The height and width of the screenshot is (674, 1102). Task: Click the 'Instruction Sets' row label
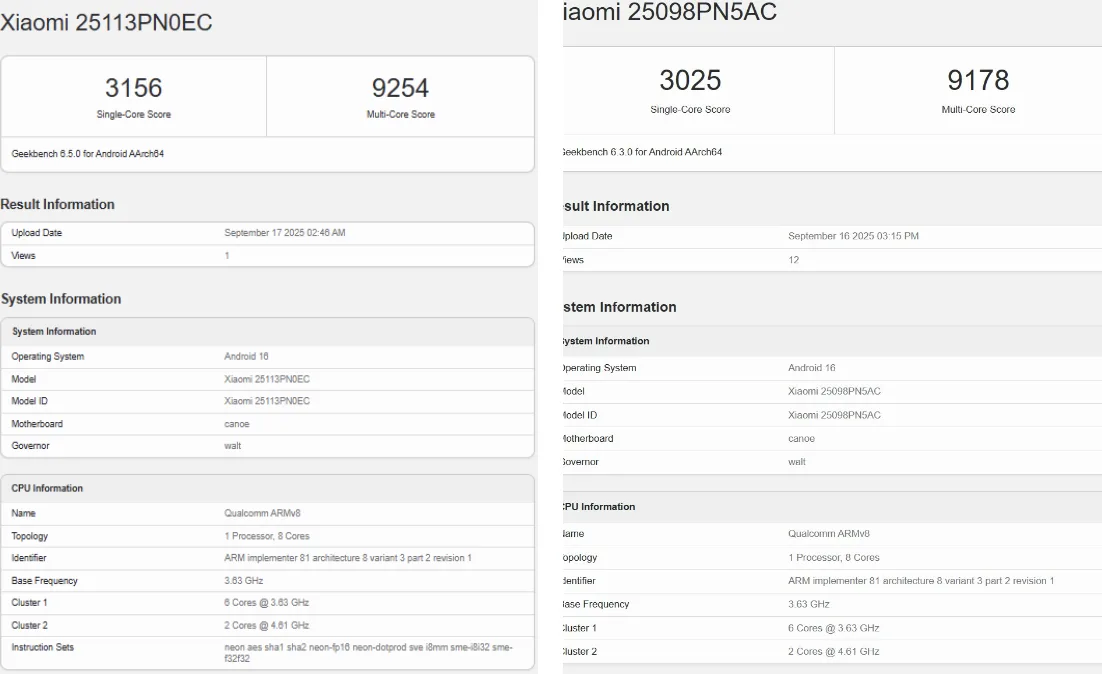(42, 647)
